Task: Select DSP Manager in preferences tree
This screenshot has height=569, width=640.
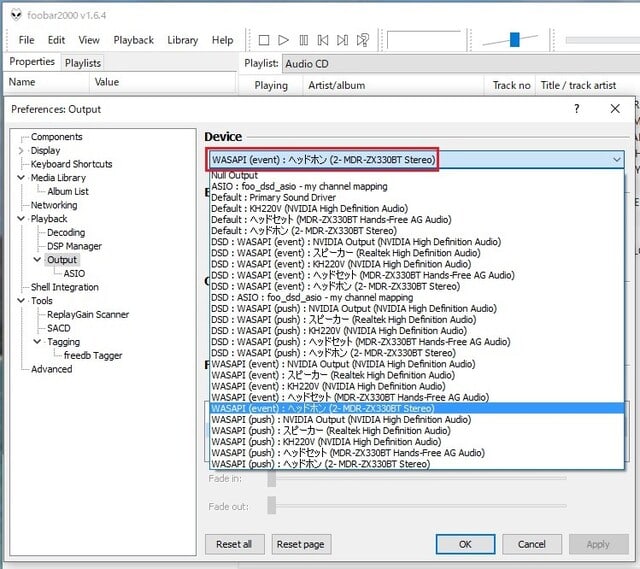Action: 74,246
